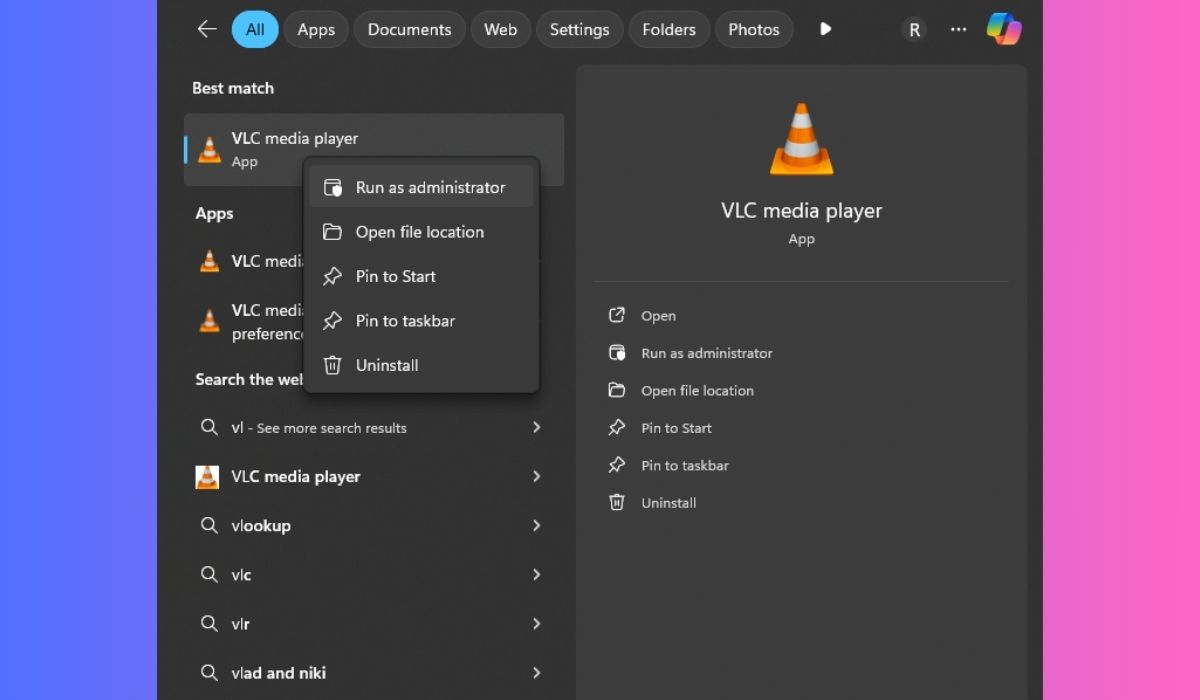
Task: Click the magnifier icon beside the vlc suggestion
Action: [x=210, y=574]
